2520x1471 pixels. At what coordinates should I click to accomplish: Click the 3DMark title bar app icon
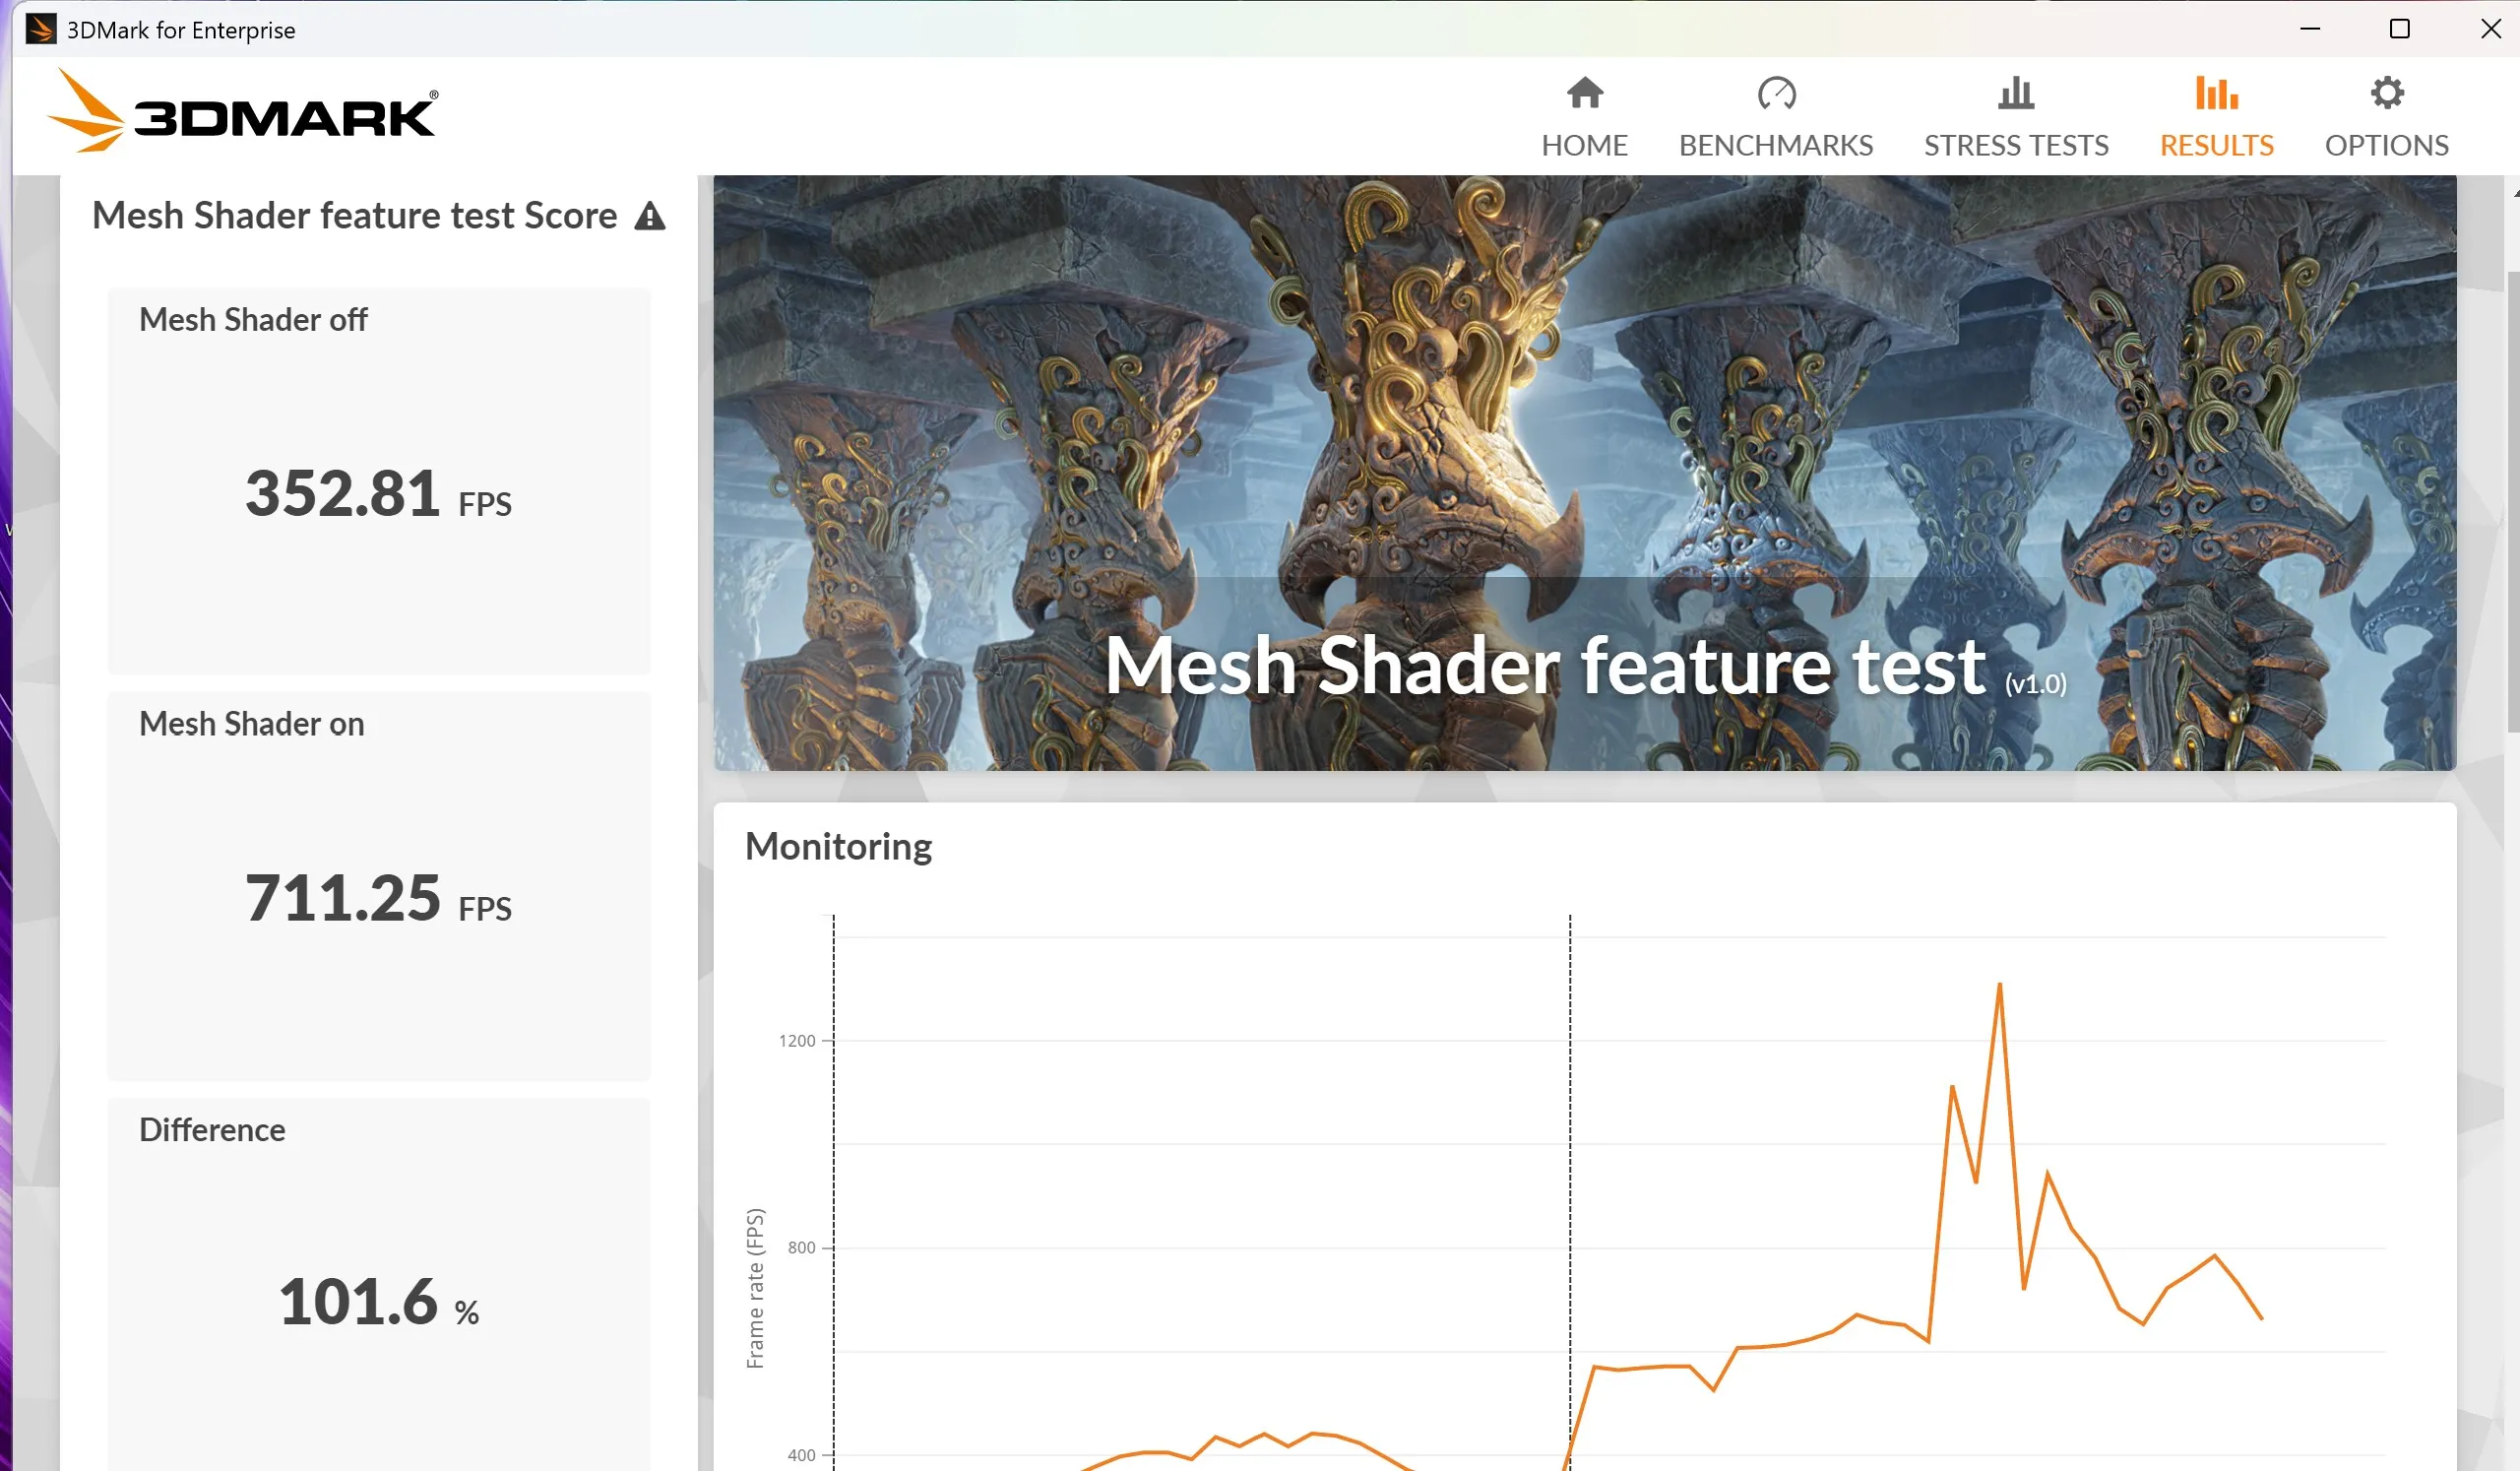tap(41, 29)
